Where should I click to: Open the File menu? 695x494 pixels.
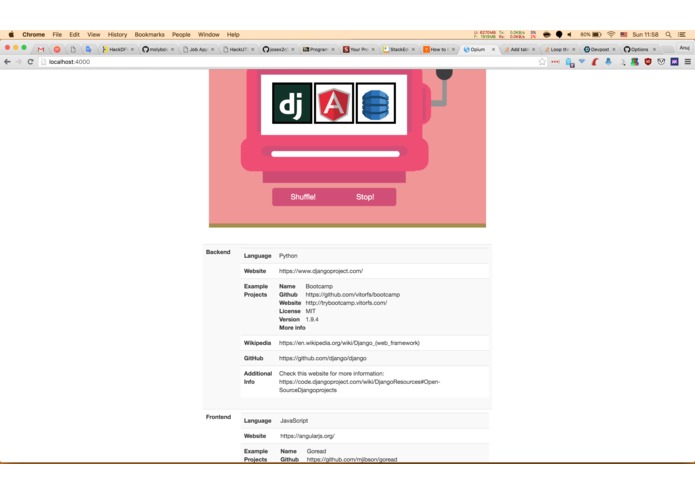pos(57,35)
